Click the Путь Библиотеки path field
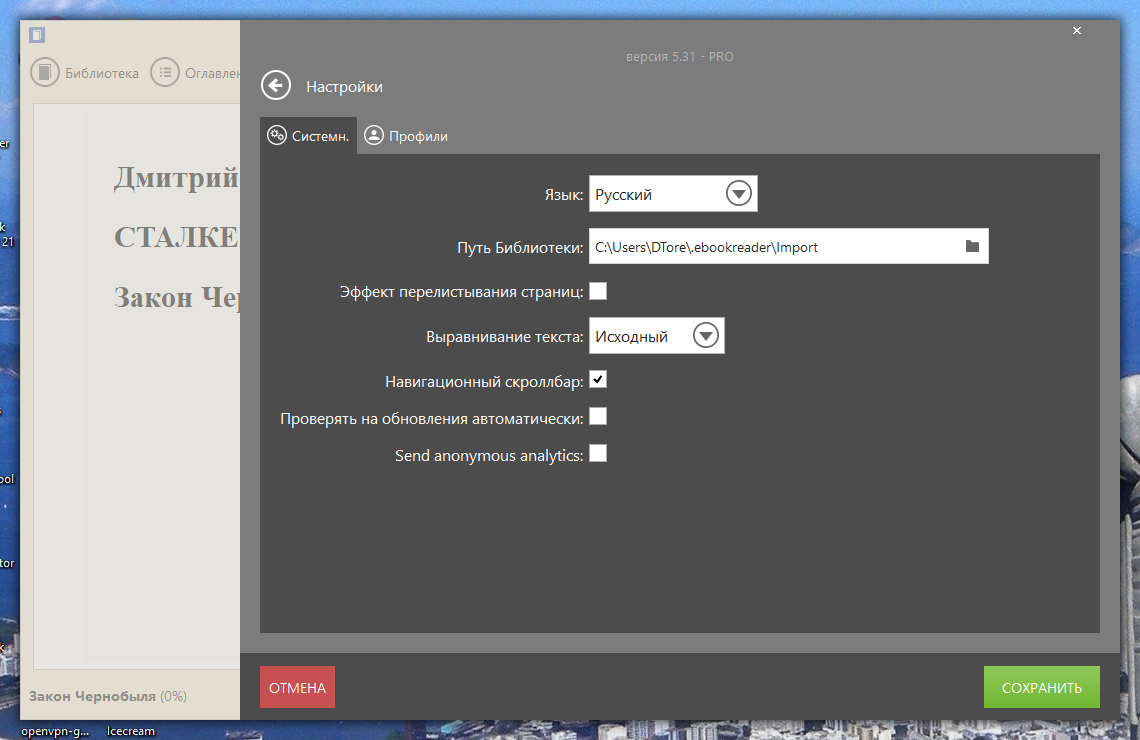The image size is (1140, 740). click(x=788, y=246)
